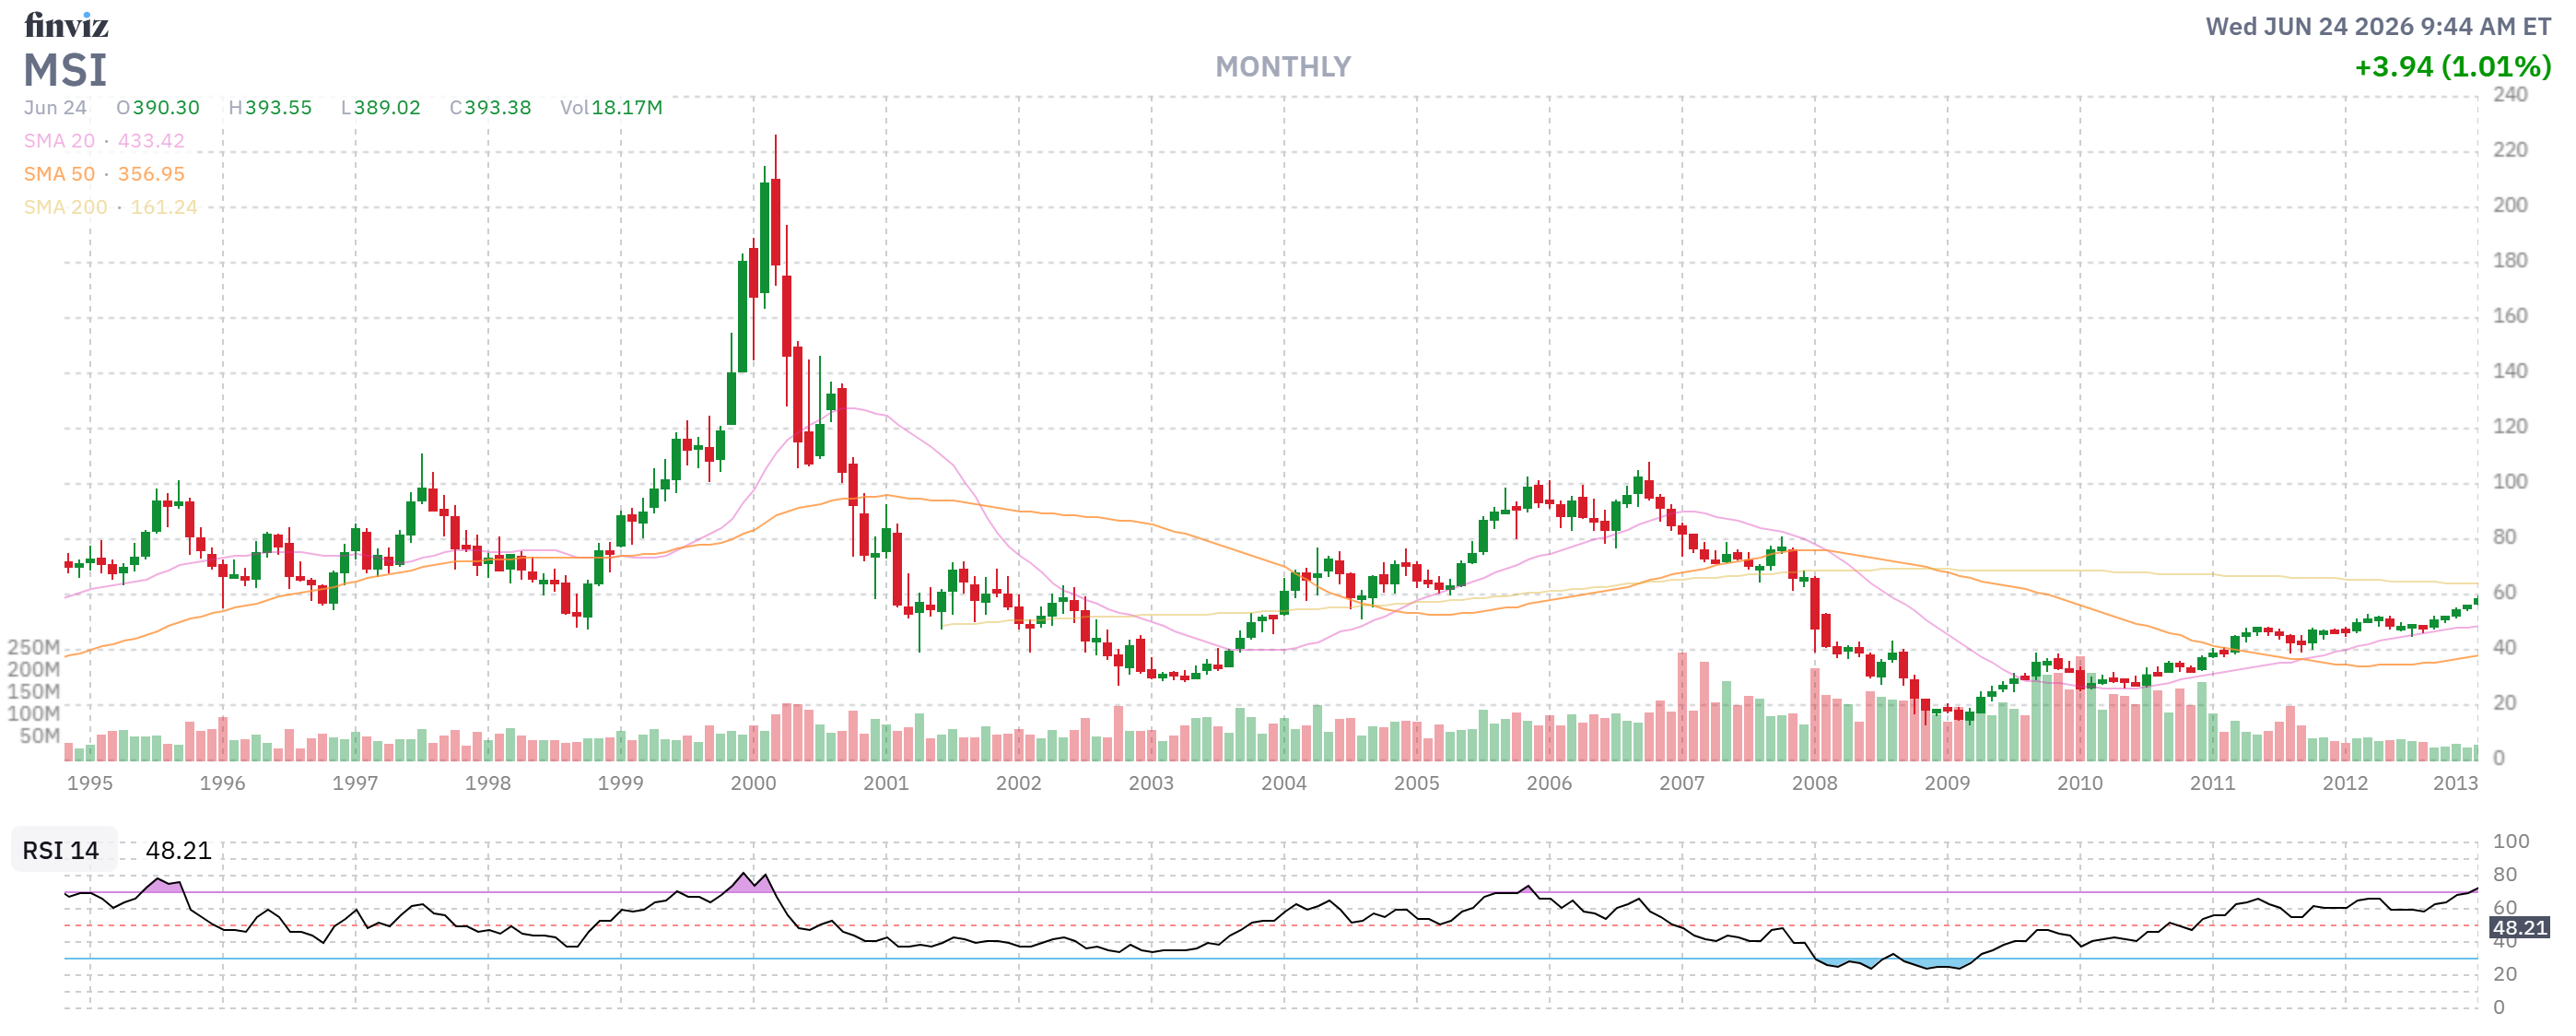Click the RSI value 48.21 next to label
2576x1036 pixels.
tap(179, 851)
